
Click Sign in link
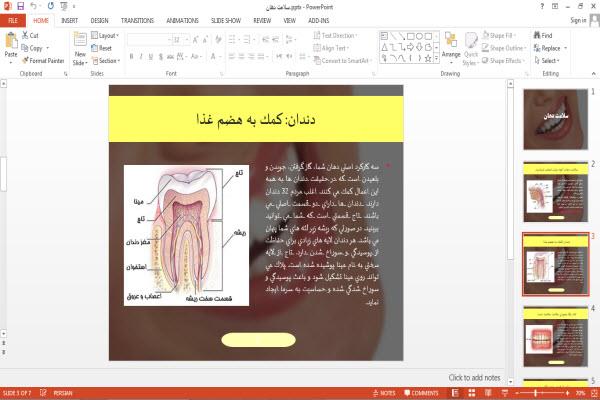[578, 20]
